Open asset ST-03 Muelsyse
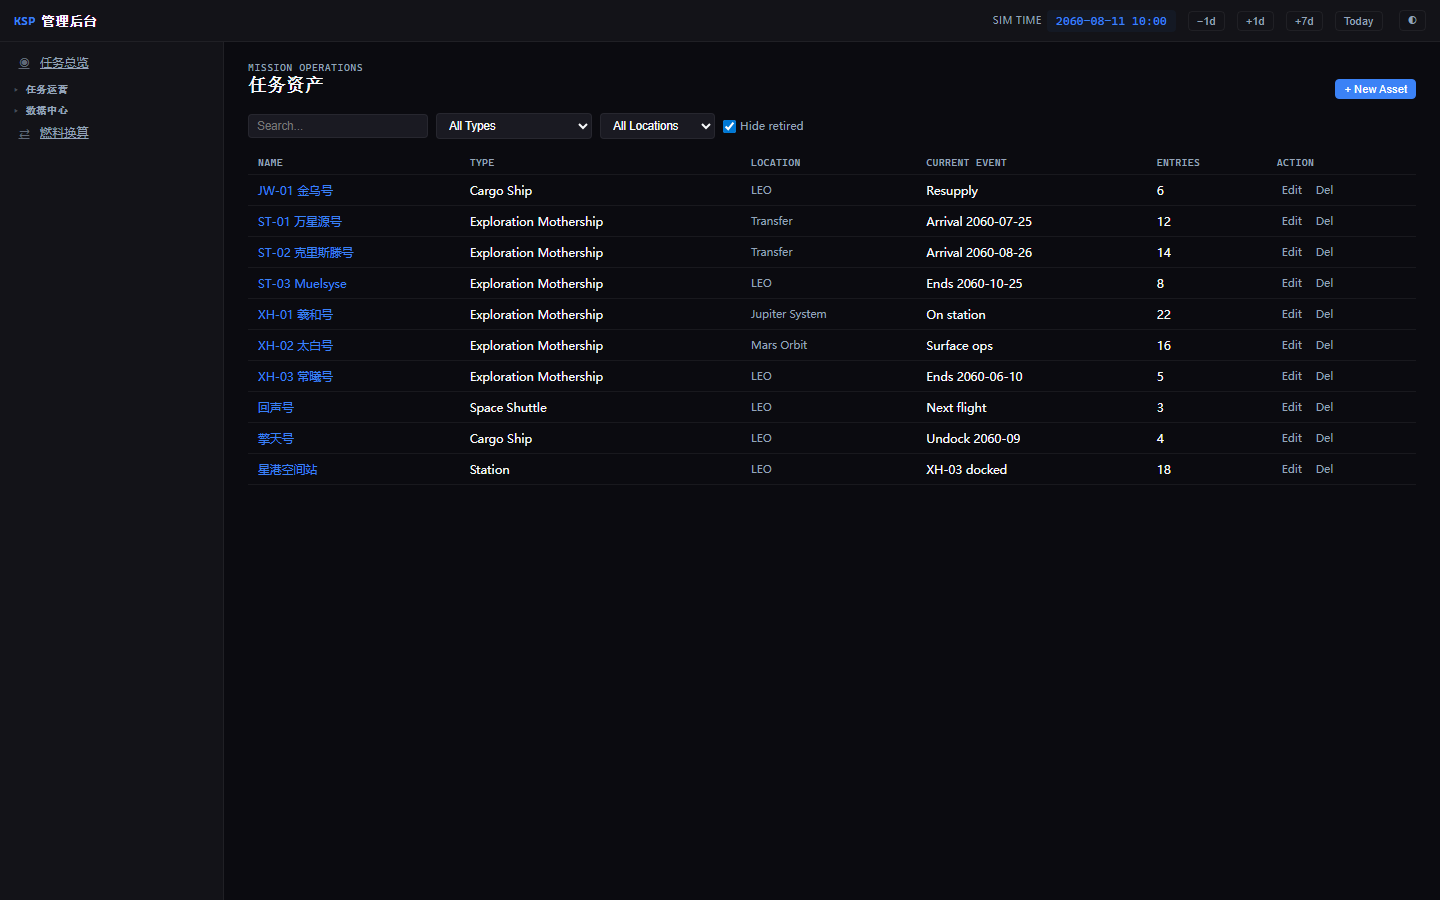 coord(302,284)
